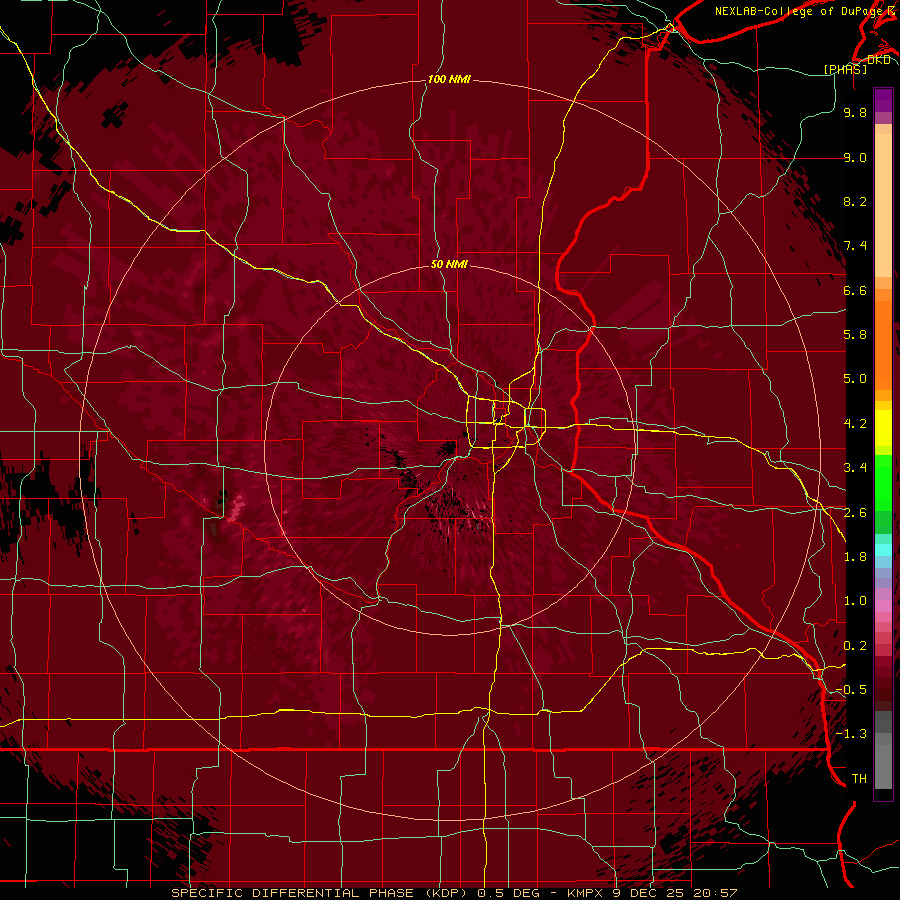Click the 5.8 value on the color scale
900x900 pixels.
pyautogui.click(x=855, y=335)
